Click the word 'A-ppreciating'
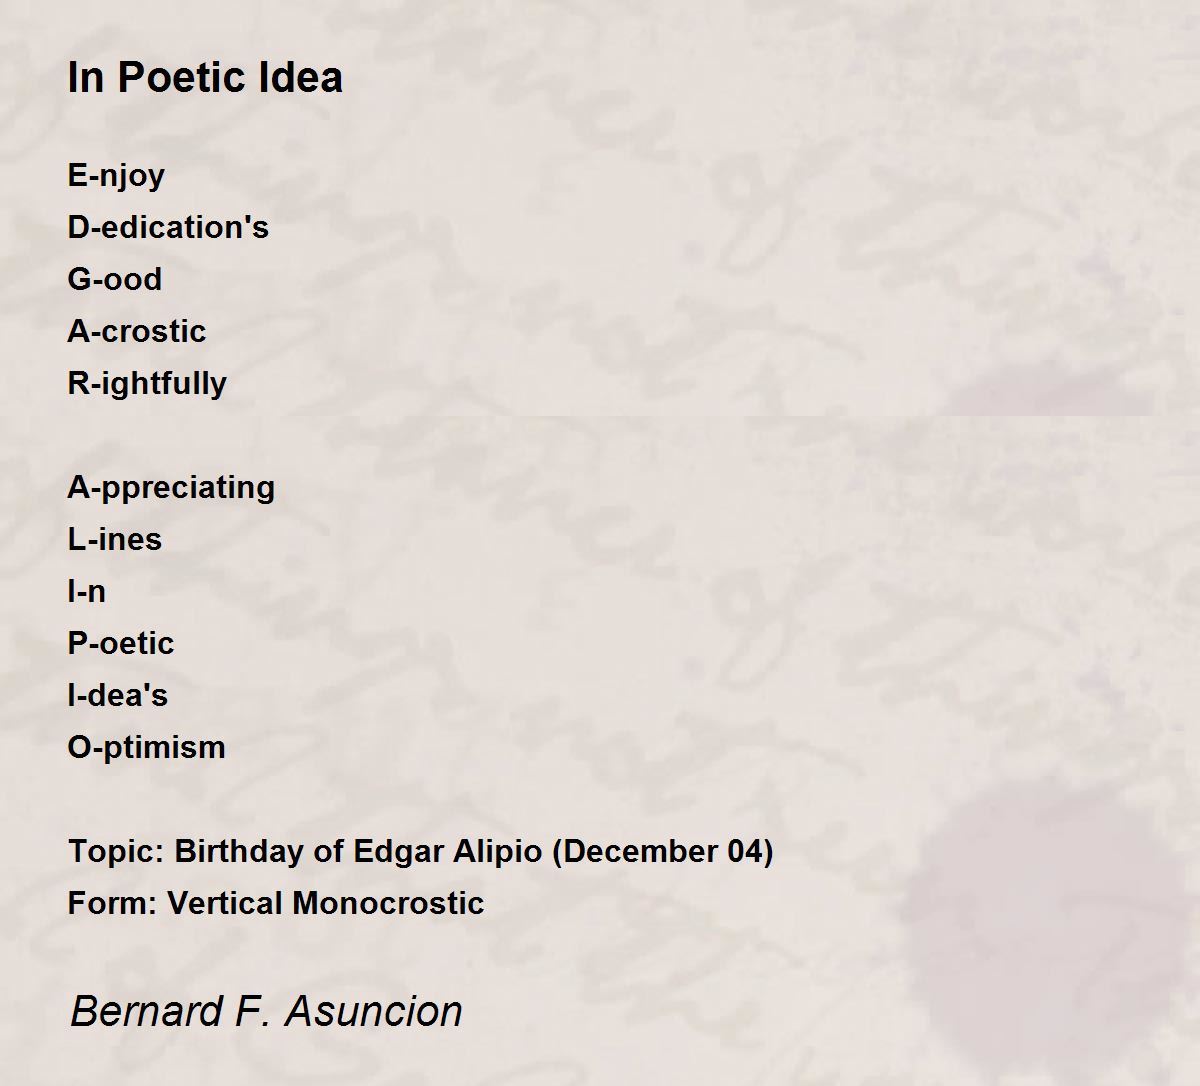Image resolution: width=1200 pixels, height=1086 pixels. click(171, 488)
